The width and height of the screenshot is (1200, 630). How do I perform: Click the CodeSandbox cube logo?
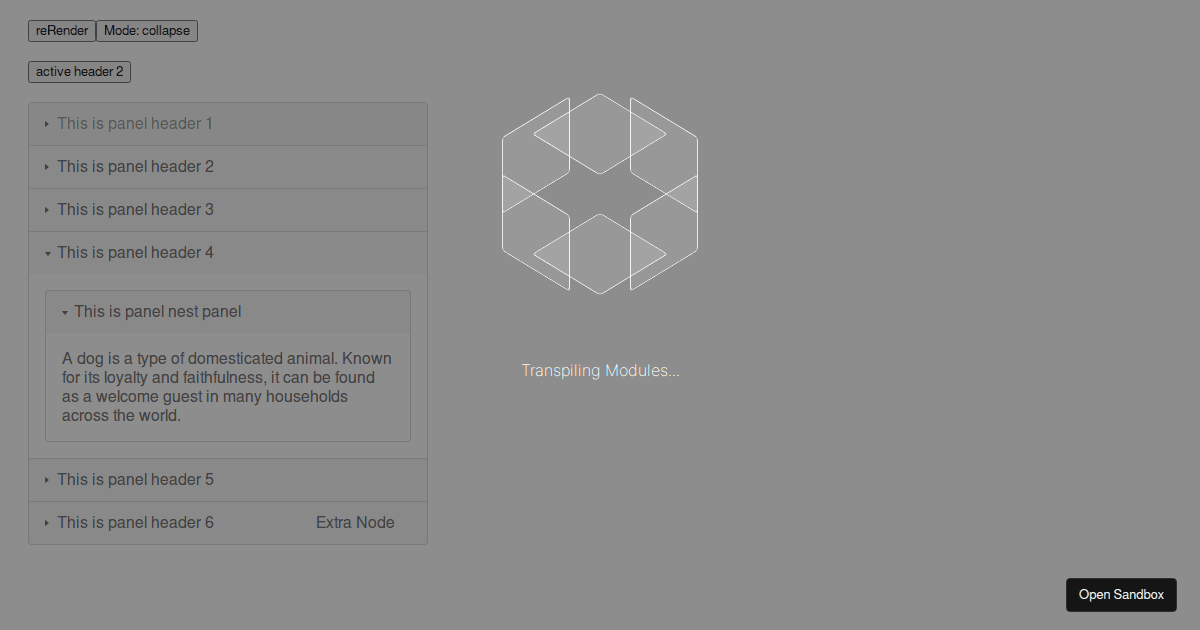tap(599, 193)
